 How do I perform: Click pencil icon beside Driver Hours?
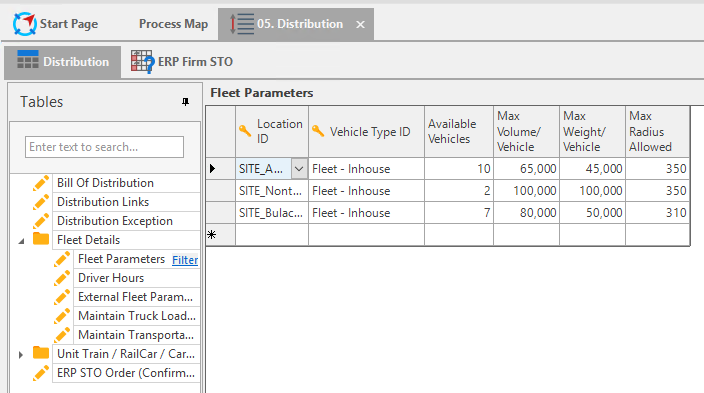point(62,278)
